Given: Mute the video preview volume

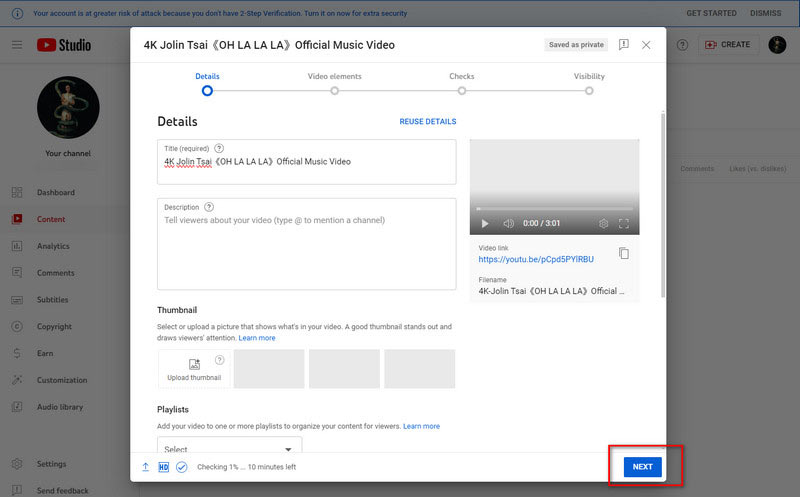Looking at the screenshot, I should [x=508, y=223].
